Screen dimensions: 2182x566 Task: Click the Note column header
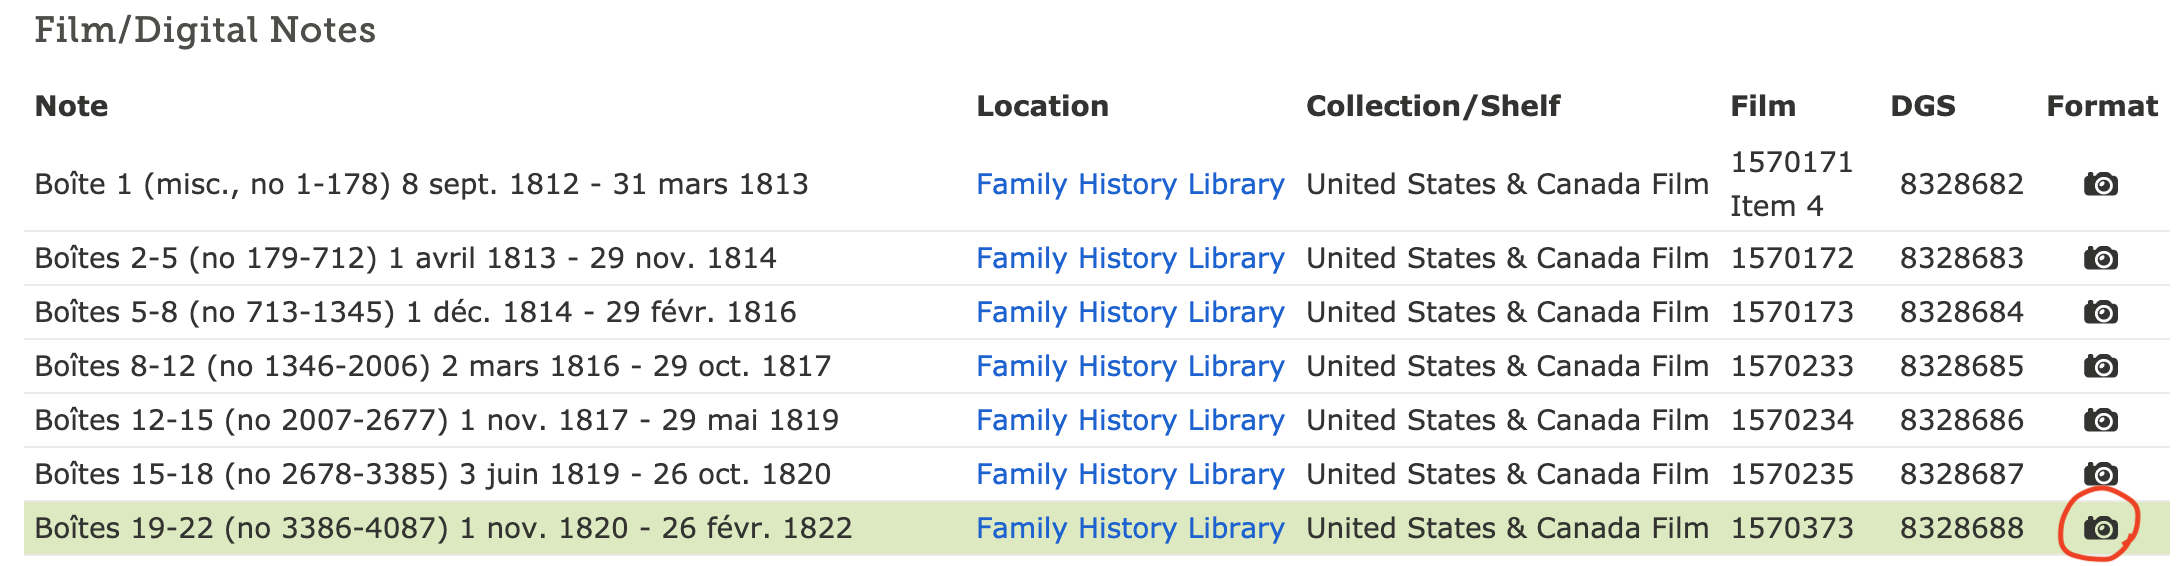[71, 107]
